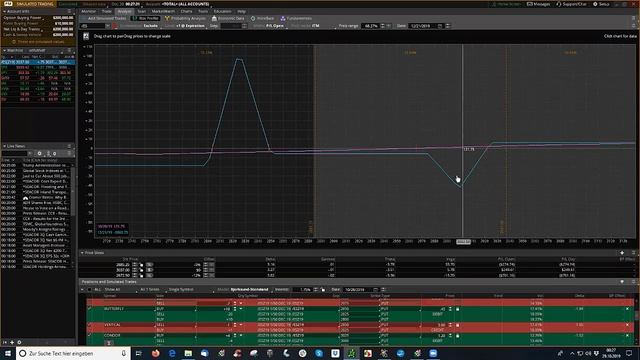Open the thinkBack sub-tab
The image size is (640, 360).
tap(262, 18)
